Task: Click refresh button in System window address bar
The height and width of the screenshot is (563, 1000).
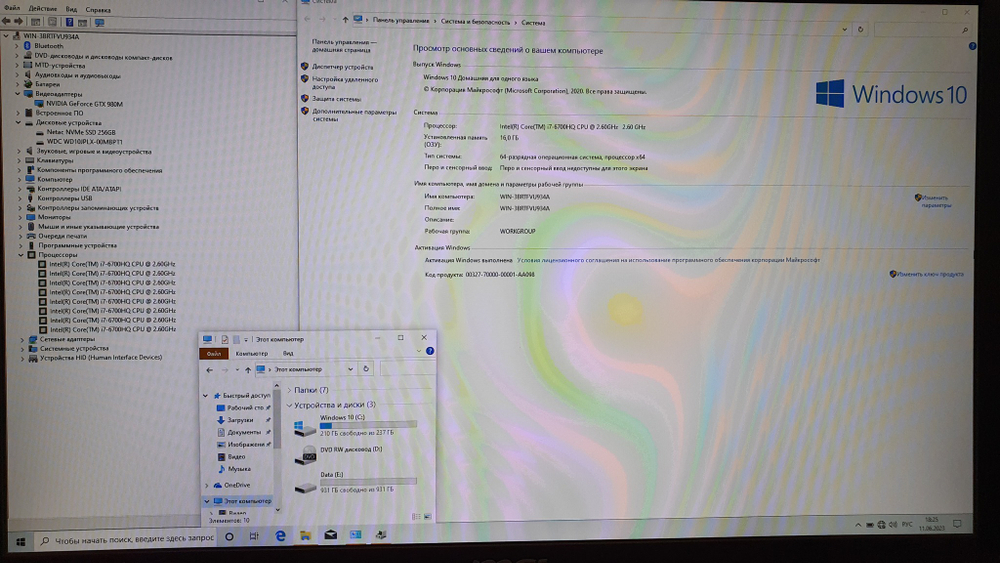Action: click(860, 29)
